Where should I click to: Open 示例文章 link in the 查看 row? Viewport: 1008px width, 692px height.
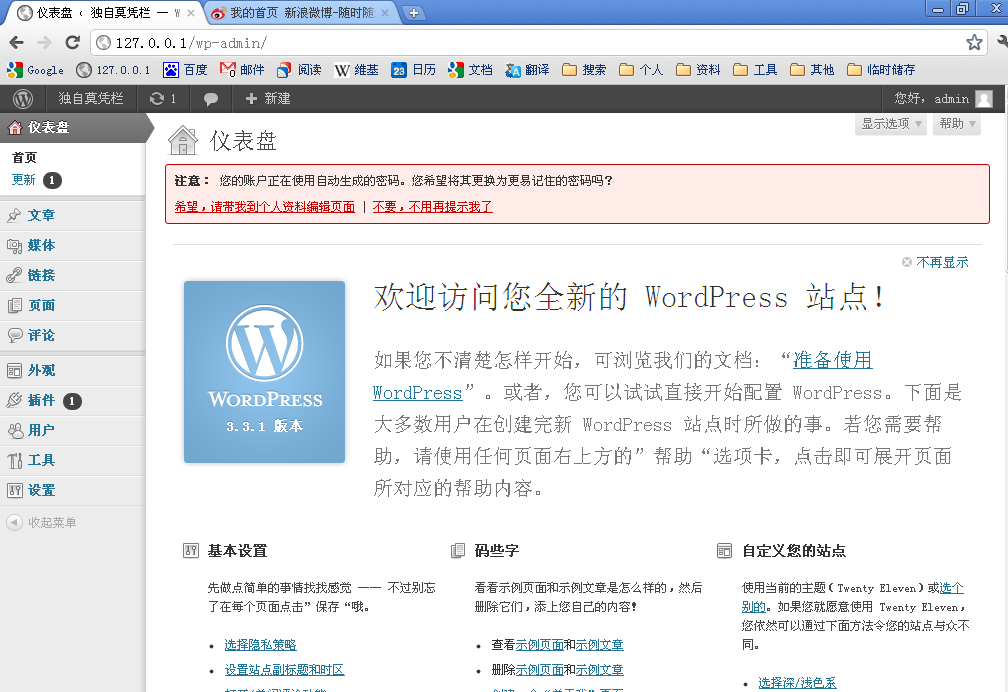599,644
